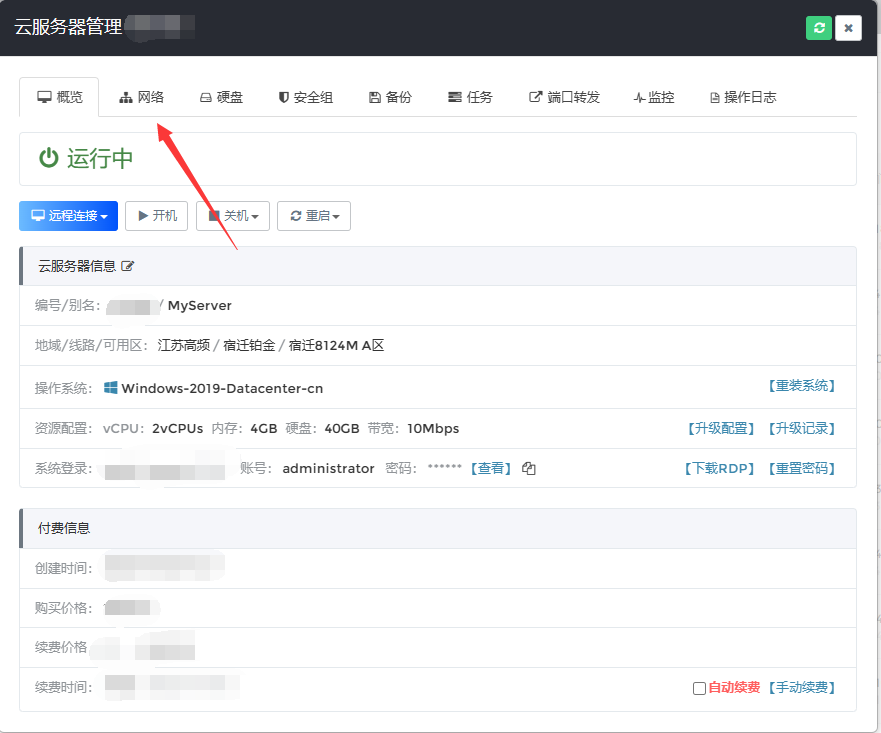The width and height of the screenshot is (881, 733).
Task: Open the 备份 tab
Action: 390,97
